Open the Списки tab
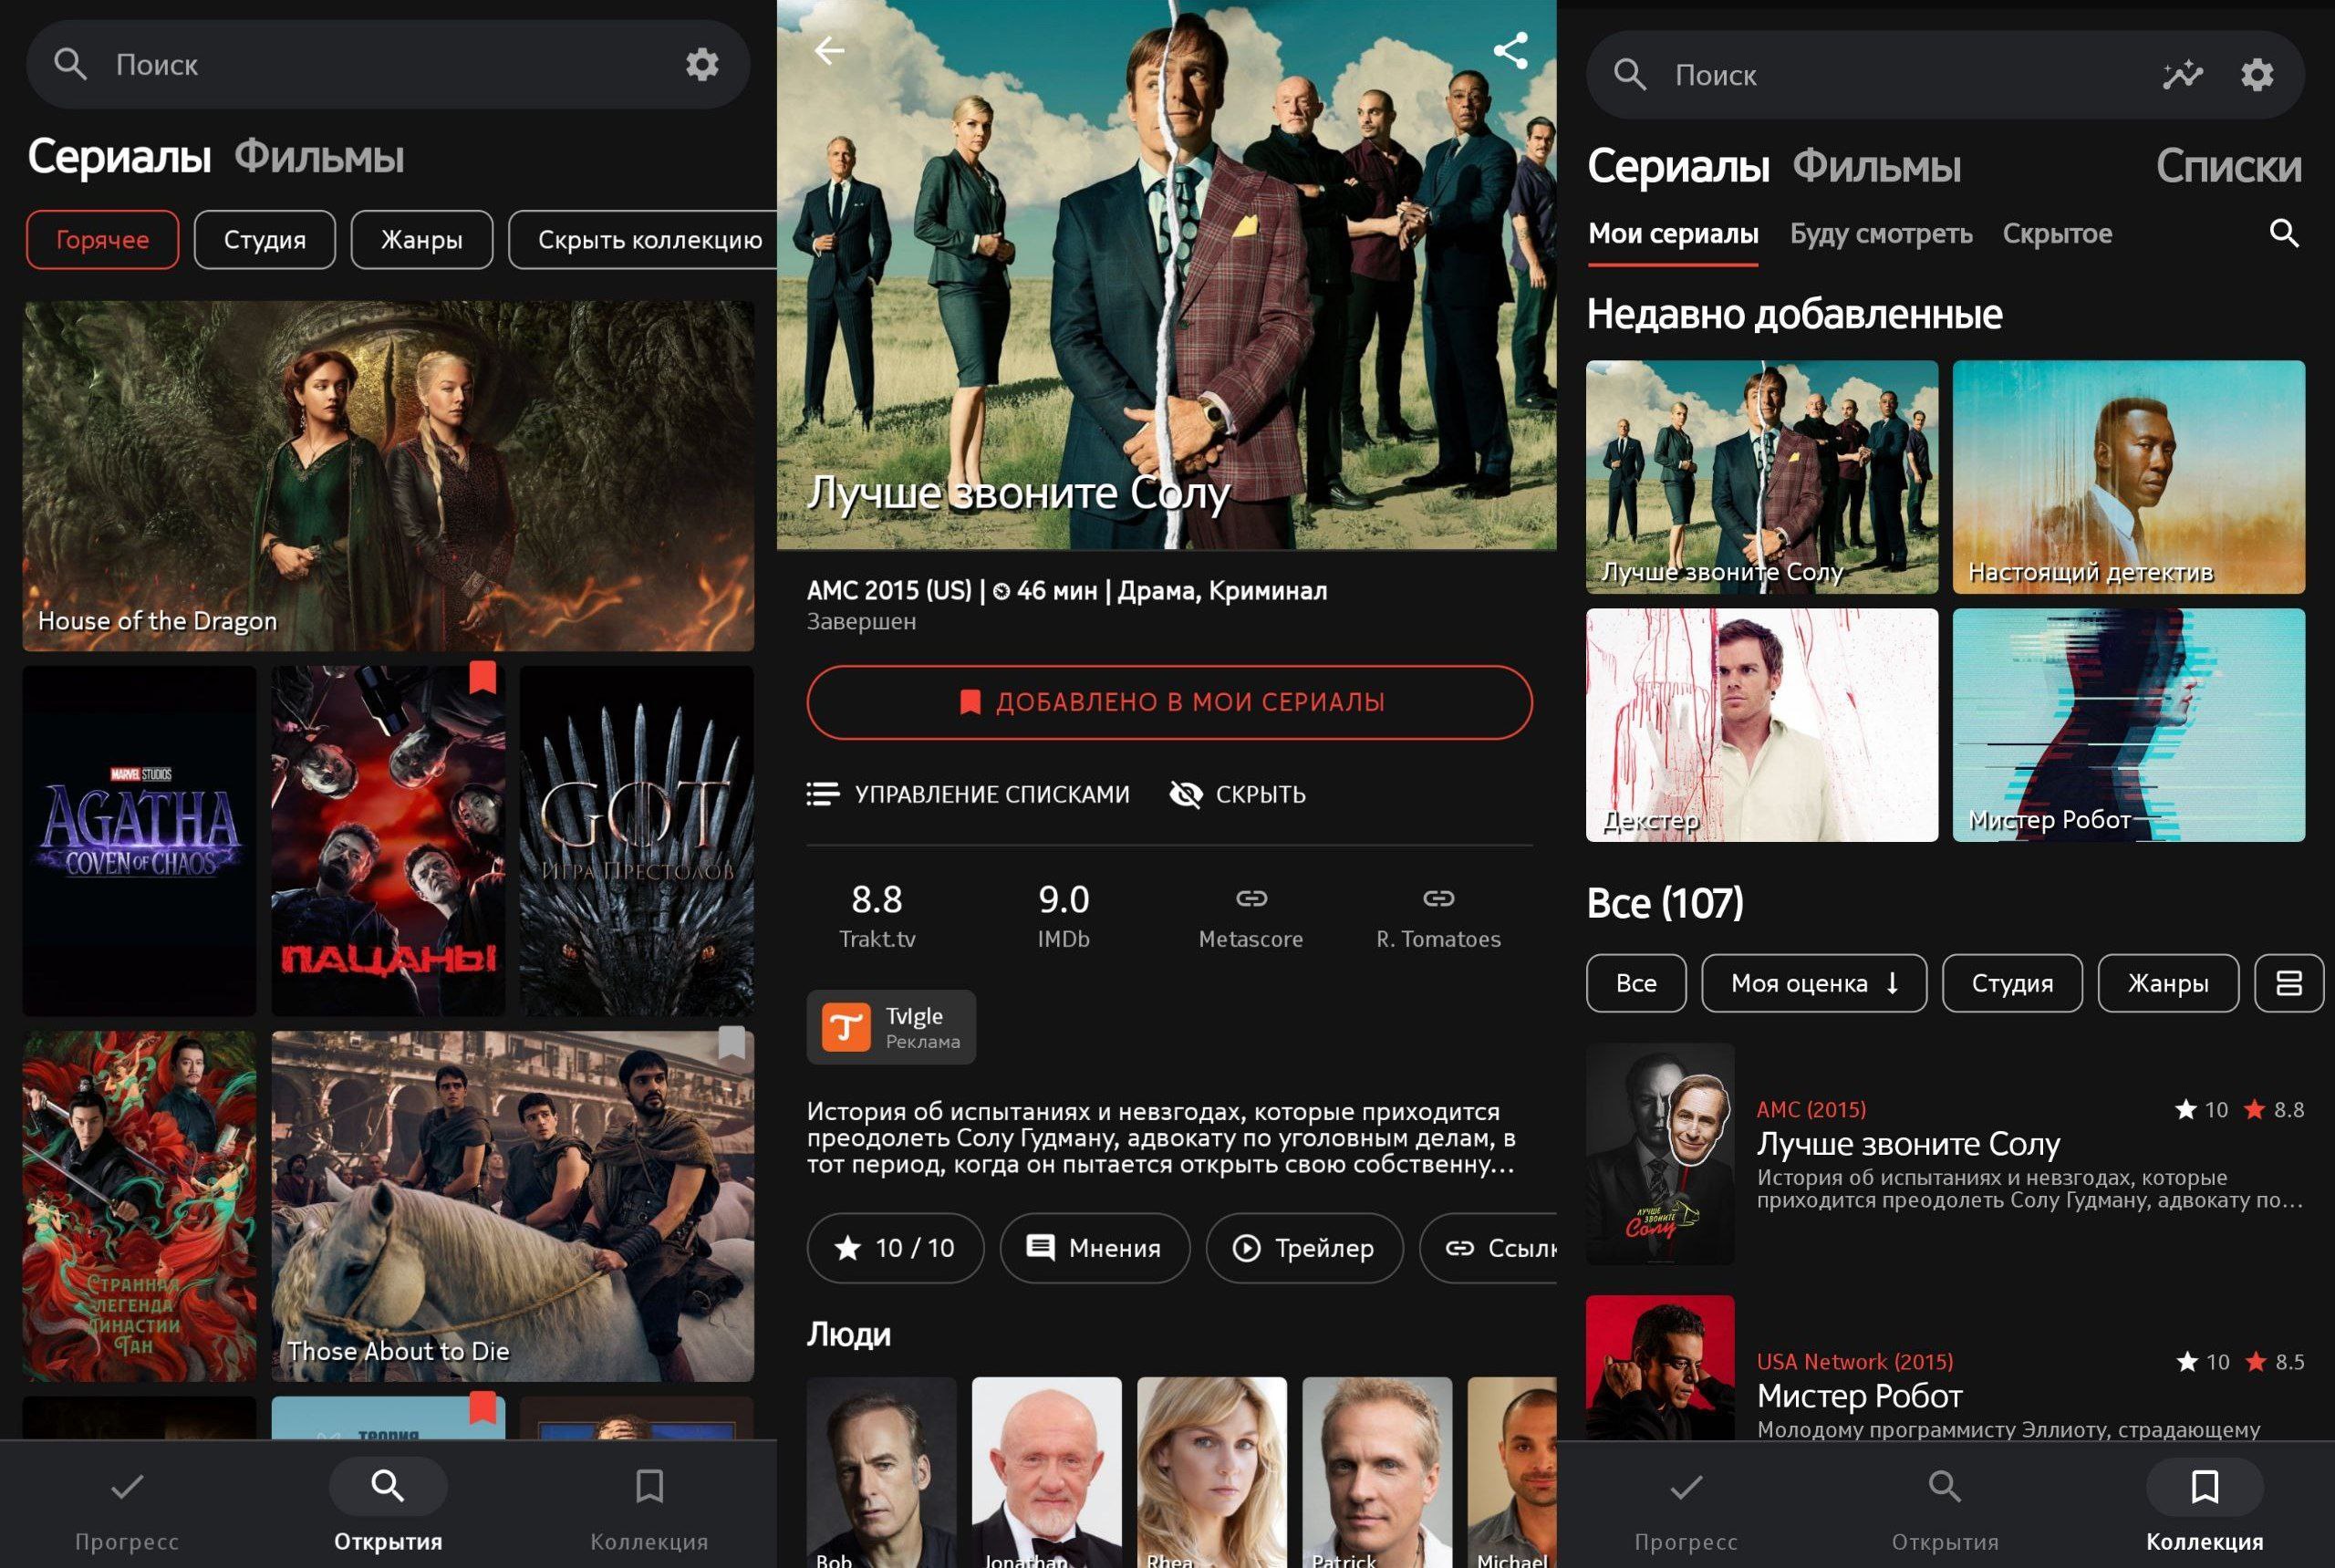This screenshot has height=1568, width=2335. coord(2227,166)
